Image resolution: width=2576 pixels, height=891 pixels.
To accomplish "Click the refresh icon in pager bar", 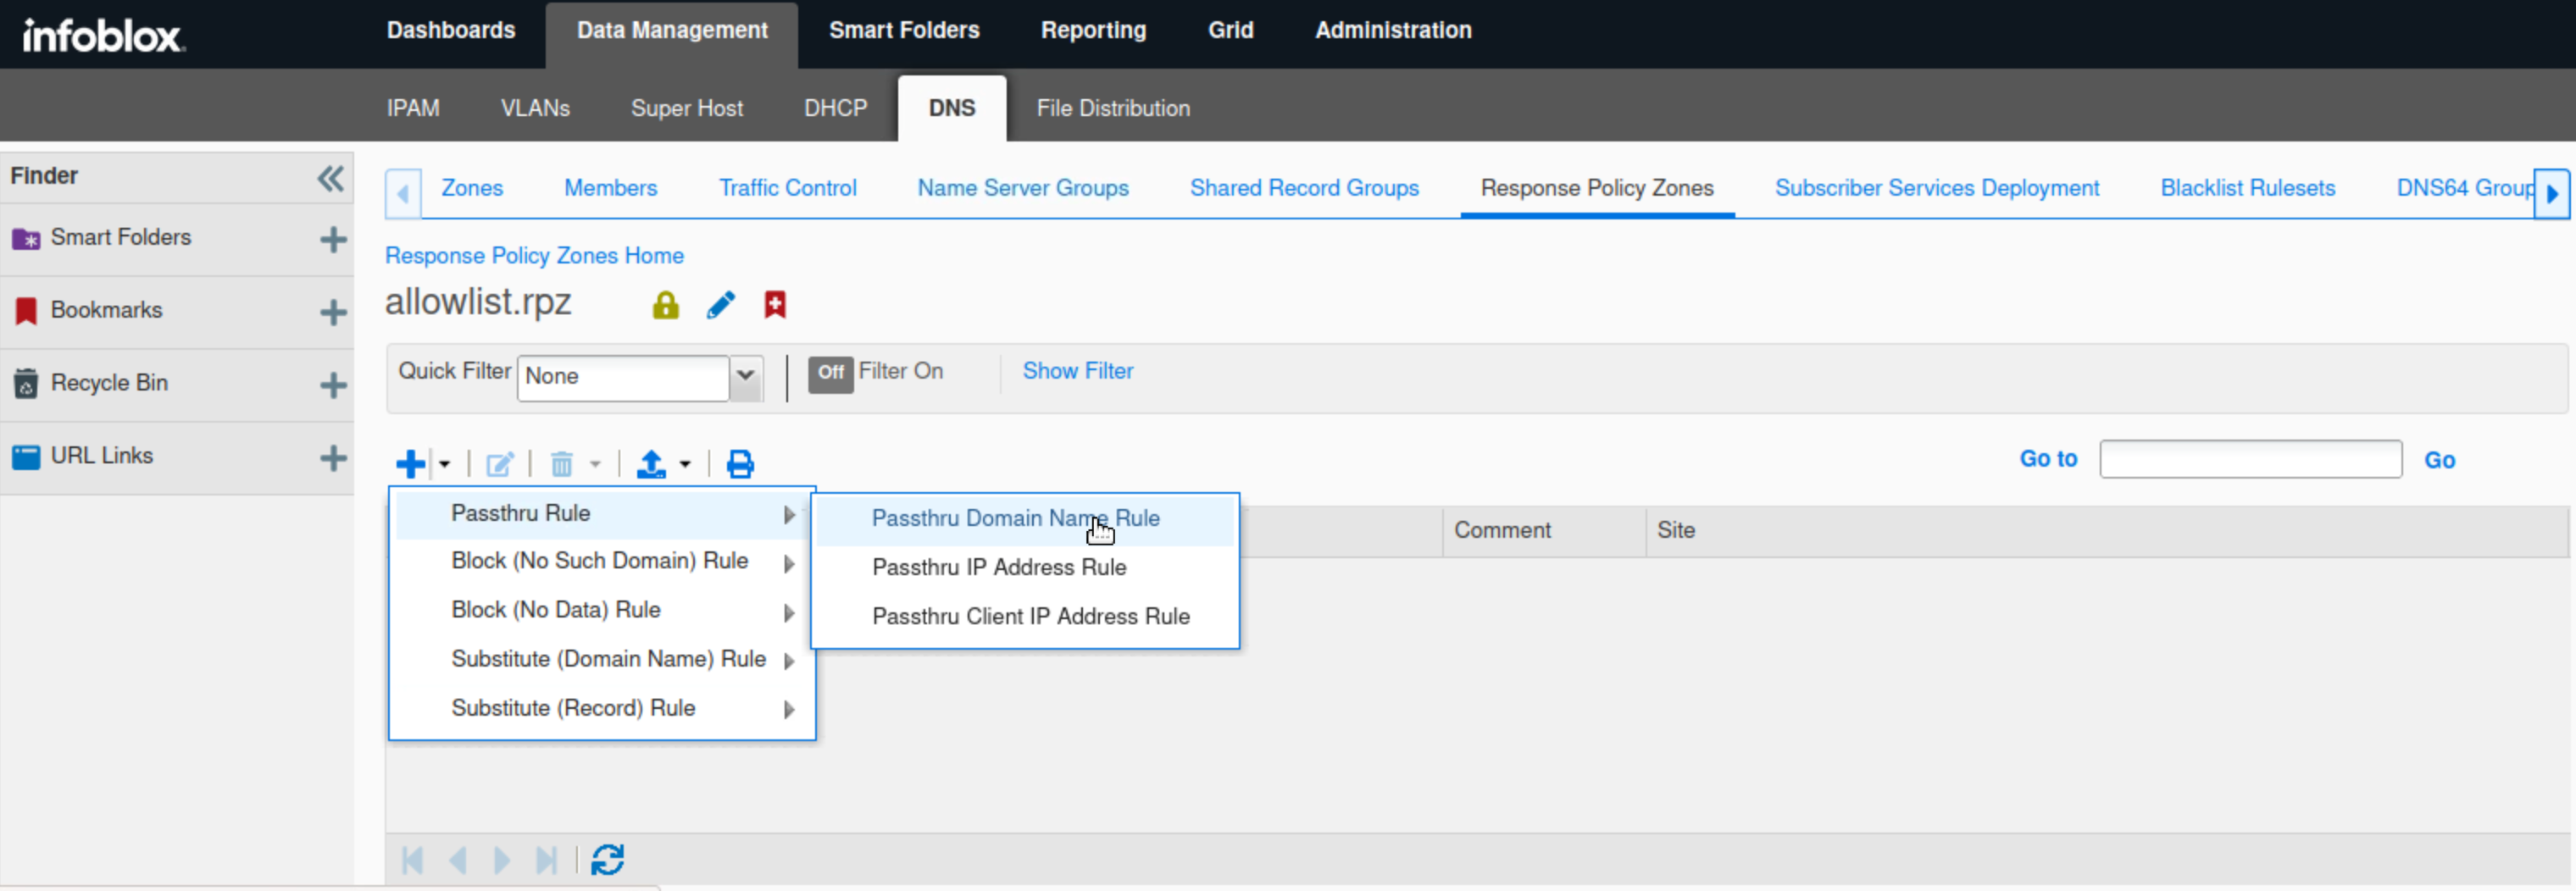I will [607, 860].
